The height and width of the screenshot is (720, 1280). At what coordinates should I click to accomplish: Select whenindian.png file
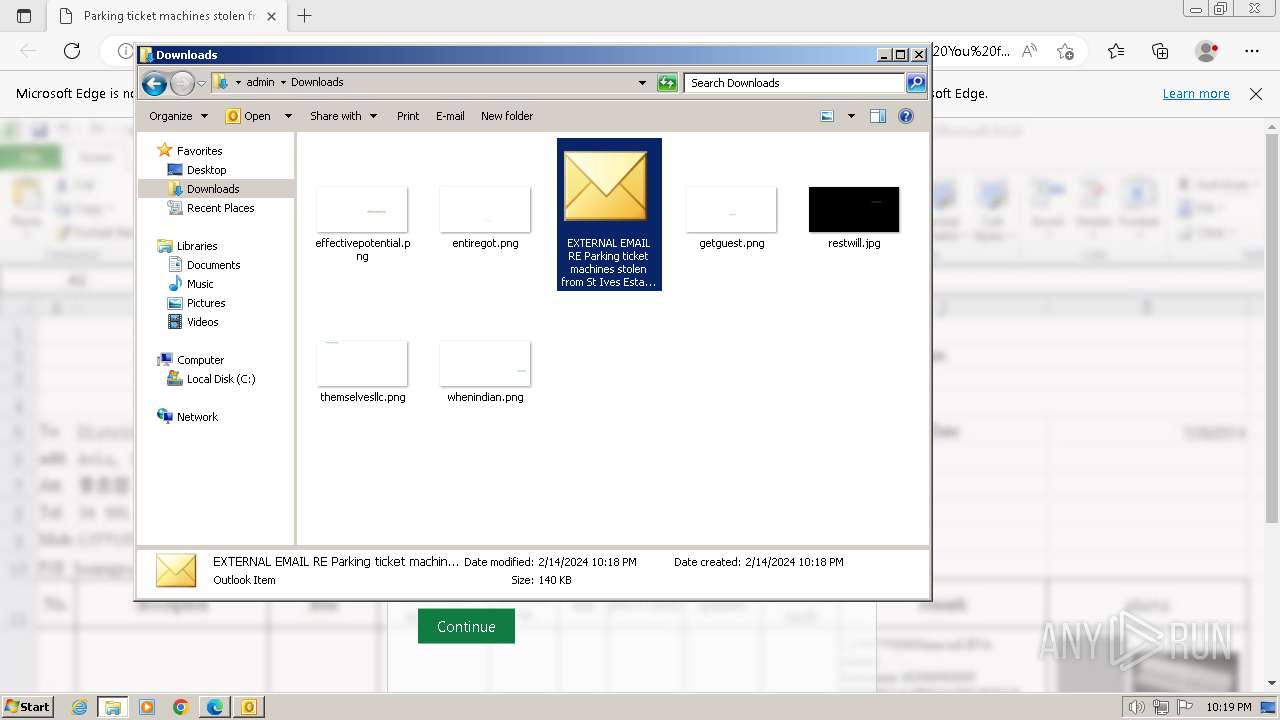[x=485, y=372]
